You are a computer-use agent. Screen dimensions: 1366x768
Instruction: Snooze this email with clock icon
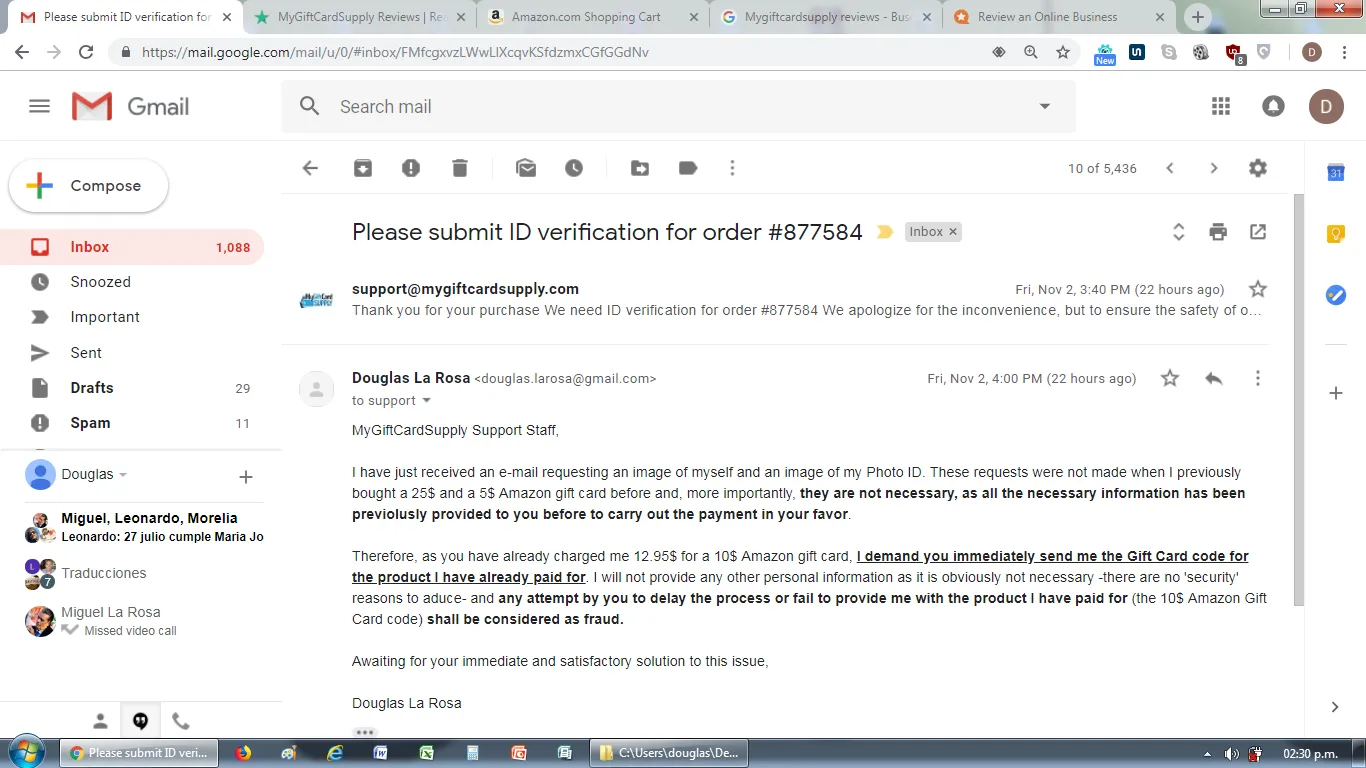coord(574,169)
